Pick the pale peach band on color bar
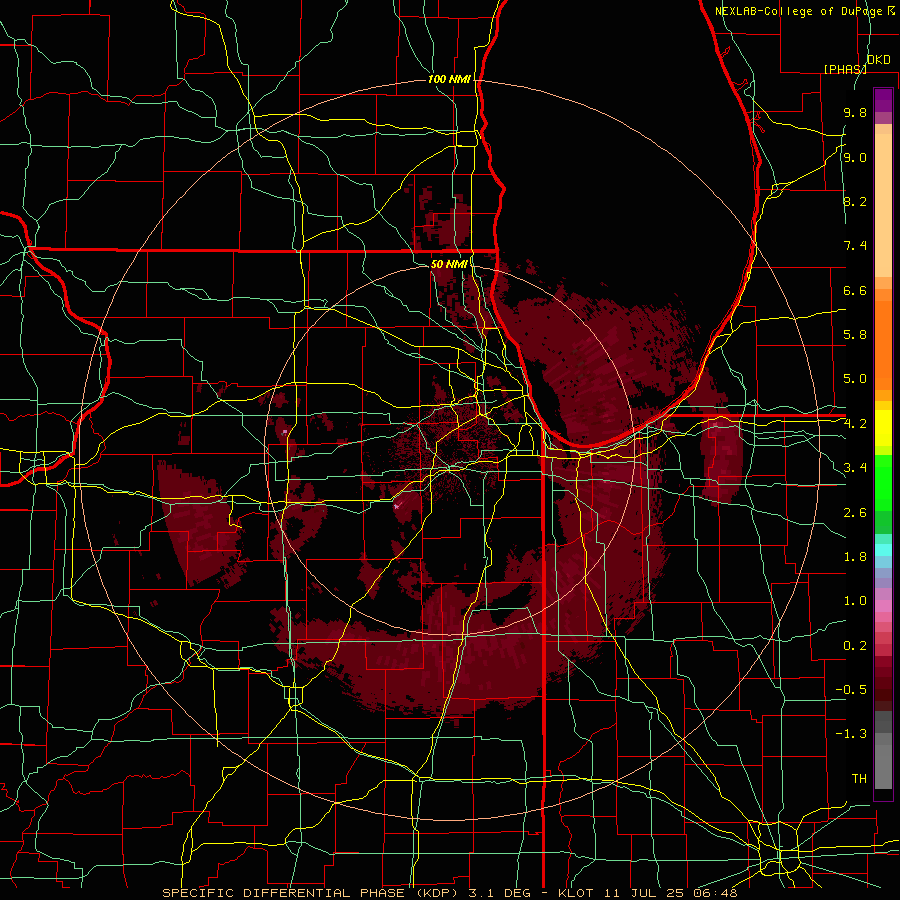This screenshot has width=900, height=900. pos(883,207)
